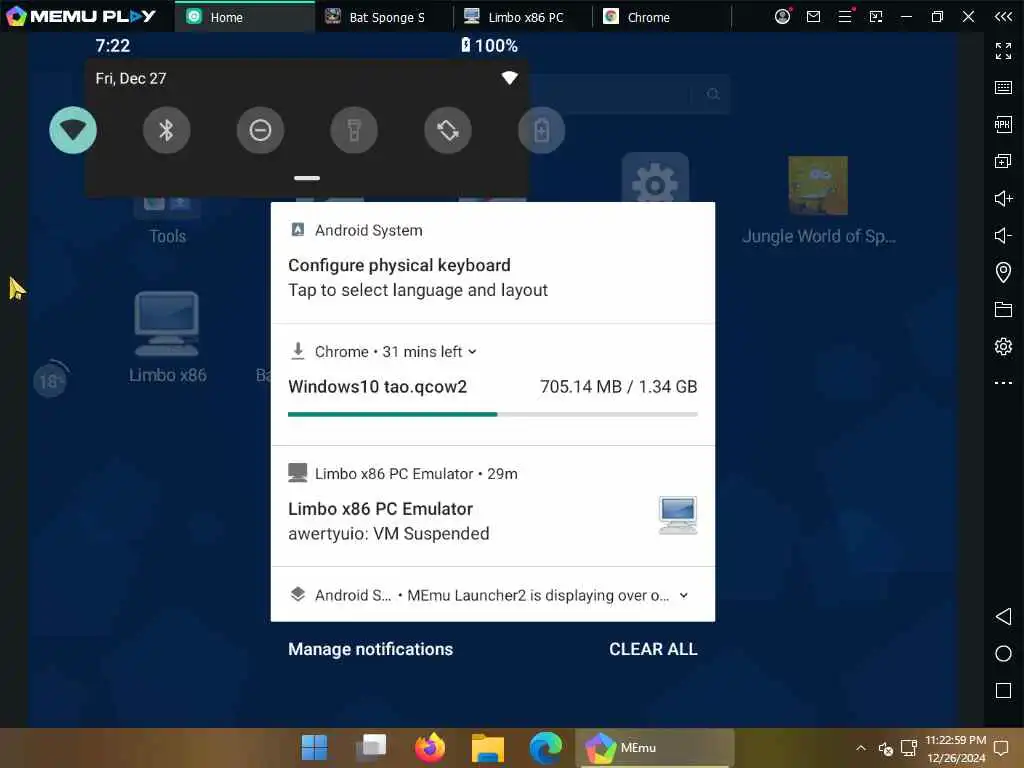
Task: Click the Limbo computer thumbnail in notification
Action: (678, 515)
